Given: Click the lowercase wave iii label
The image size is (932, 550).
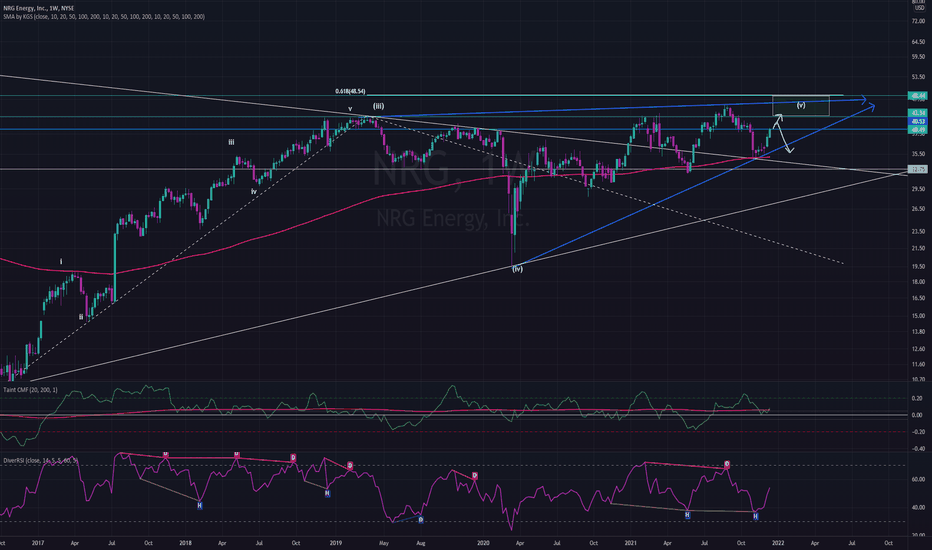Looking at the screenshot, I should click(x=231, y=142).
